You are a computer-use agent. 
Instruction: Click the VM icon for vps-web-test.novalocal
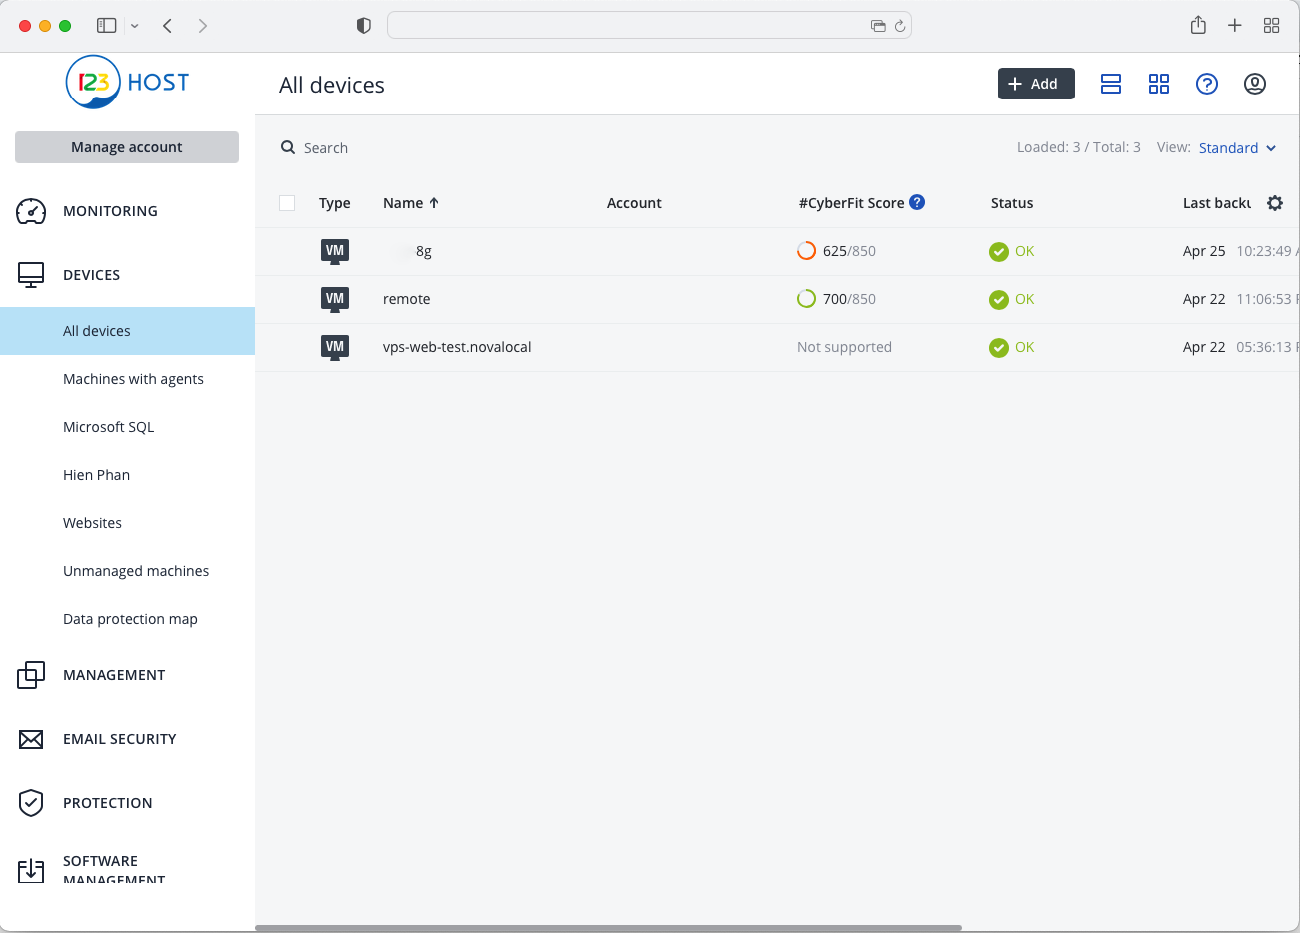pyautogui.click(x=335, y=347)
